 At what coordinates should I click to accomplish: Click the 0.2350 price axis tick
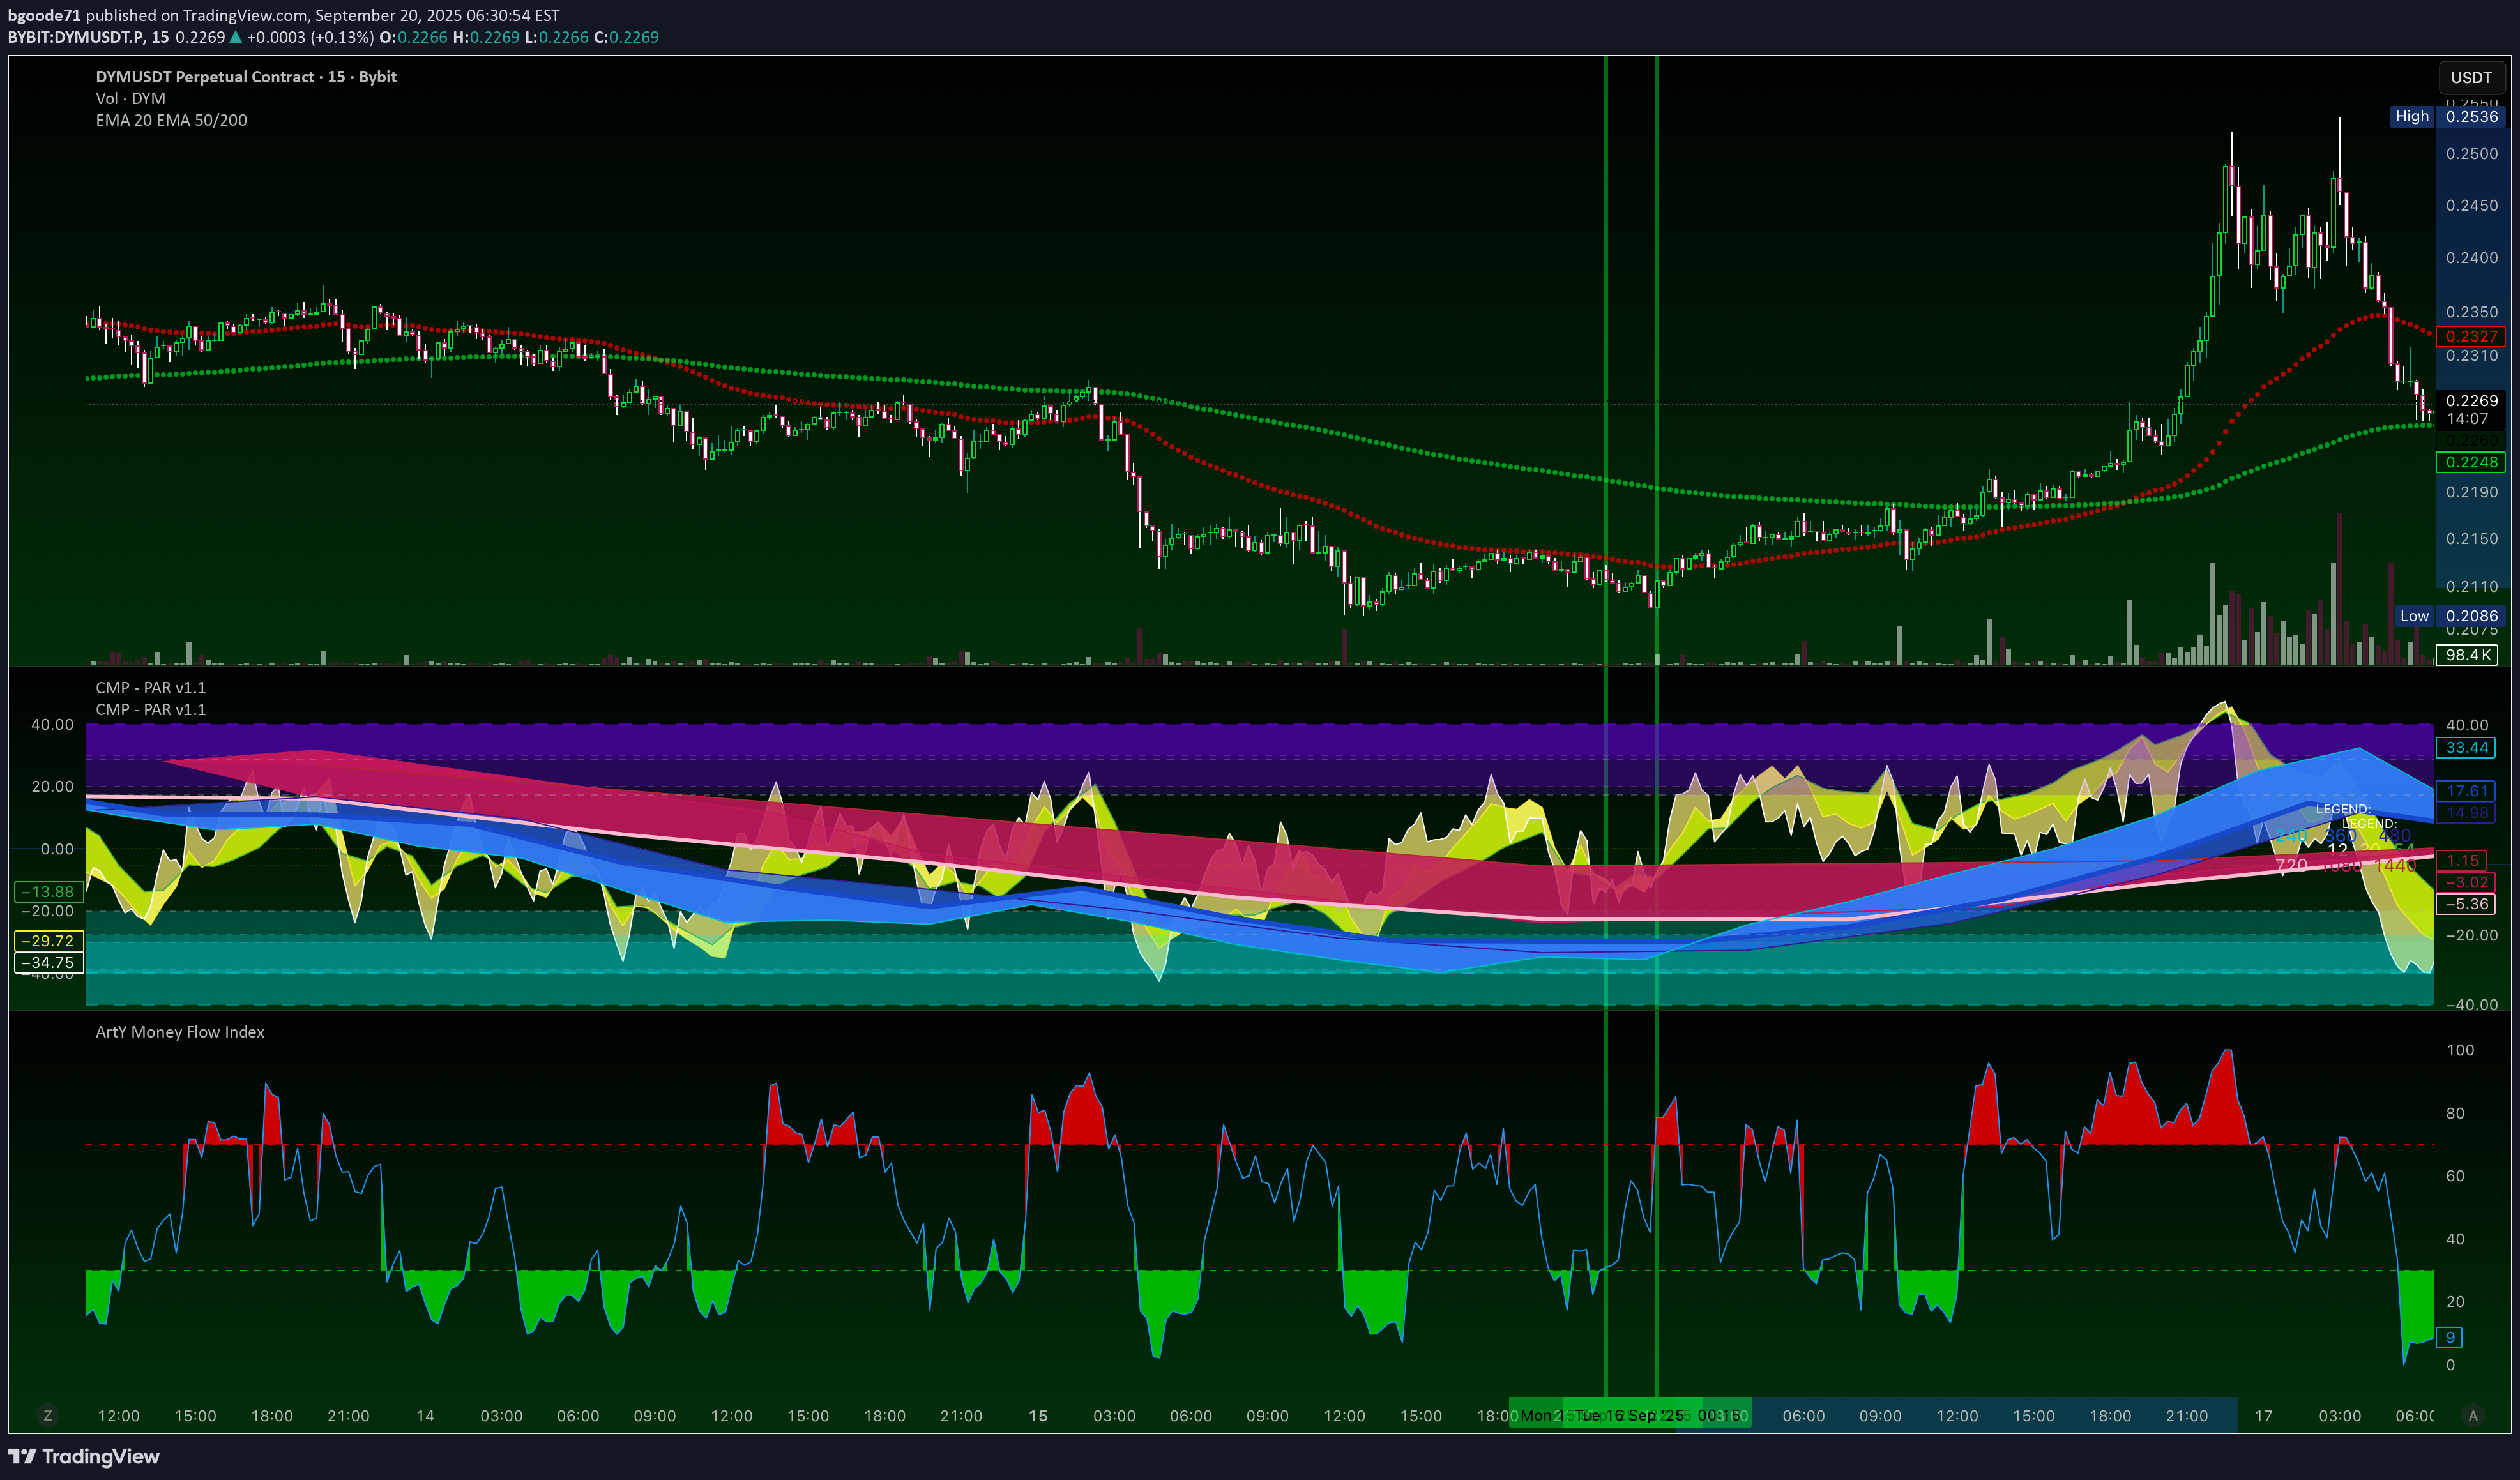(x=2471, y=312)
